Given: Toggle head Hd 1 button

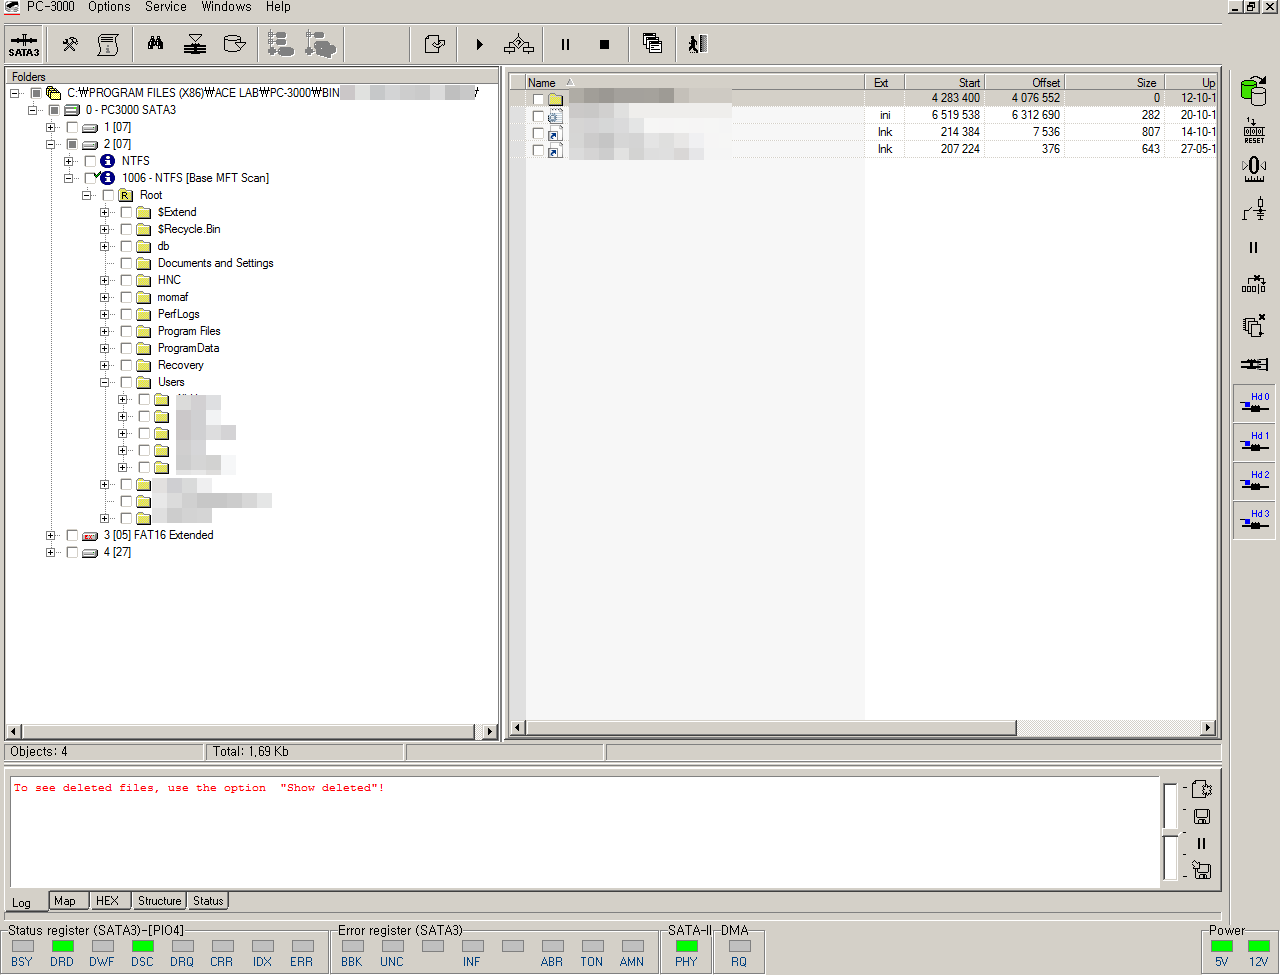Looking at the screenshot, I should point(1254,443).
